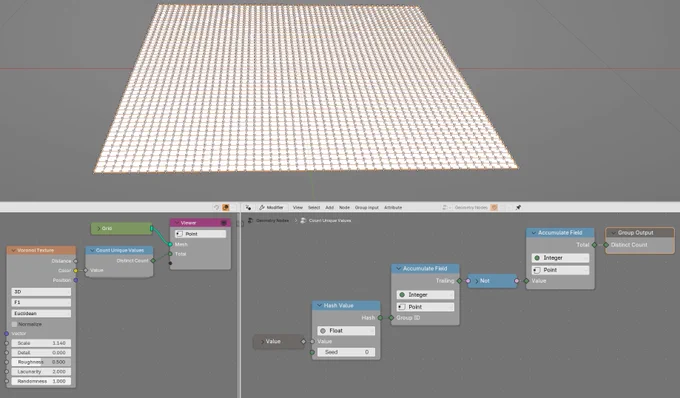Click the Seed input socket on Hash Value
The width and height of the screenshot is (680, 398).
coord(312,352)
